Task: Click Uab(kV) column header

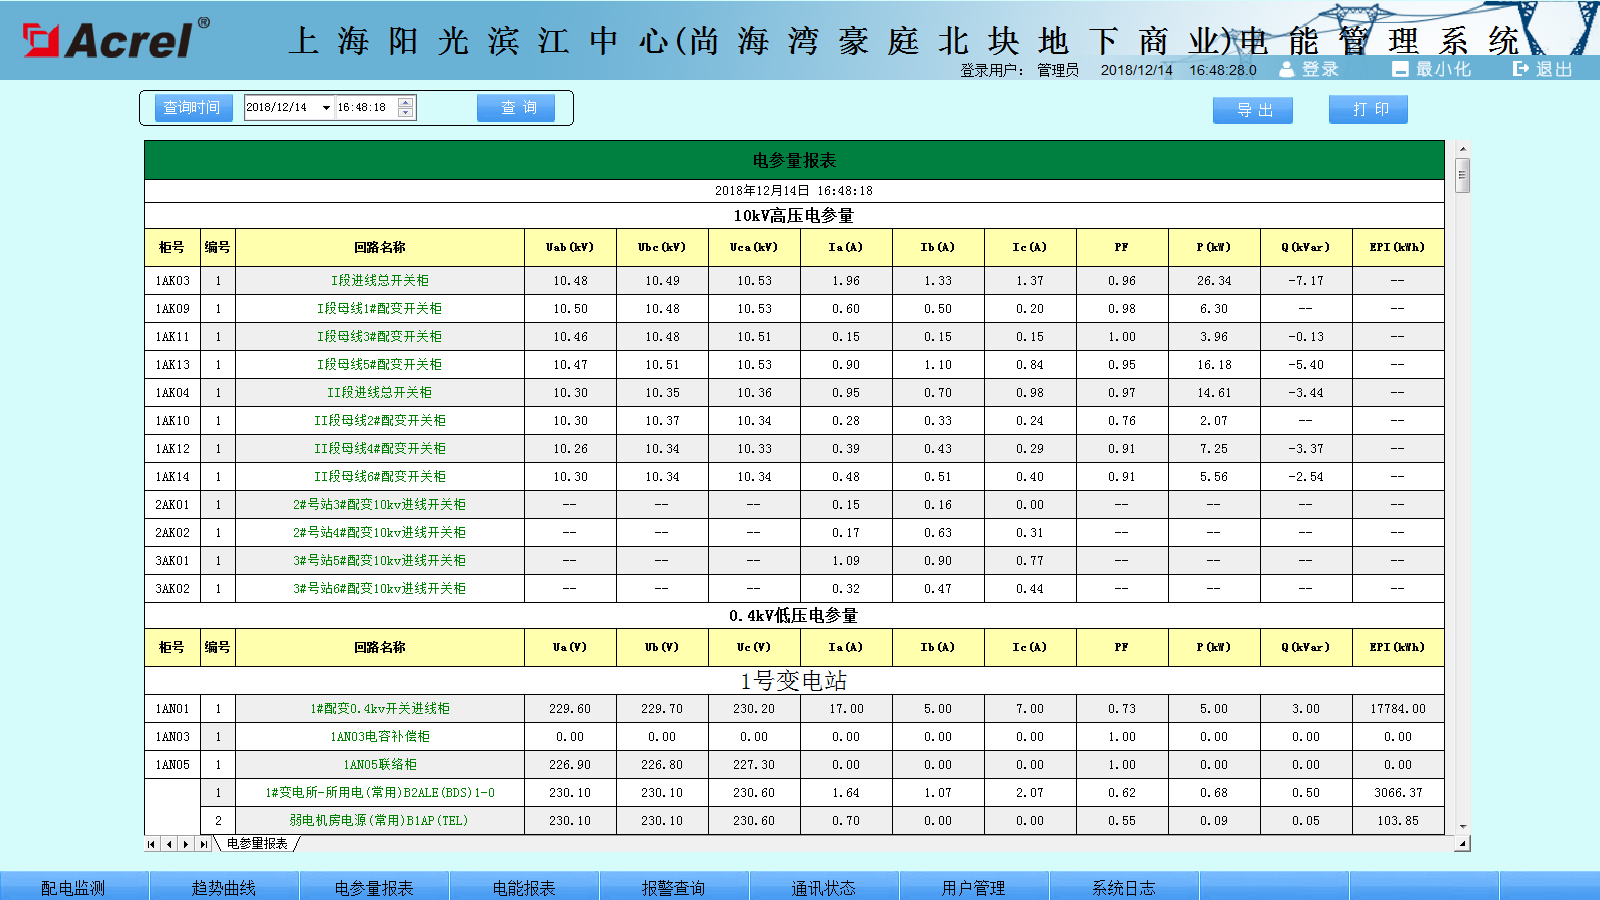Action: (x=570, y=247)
